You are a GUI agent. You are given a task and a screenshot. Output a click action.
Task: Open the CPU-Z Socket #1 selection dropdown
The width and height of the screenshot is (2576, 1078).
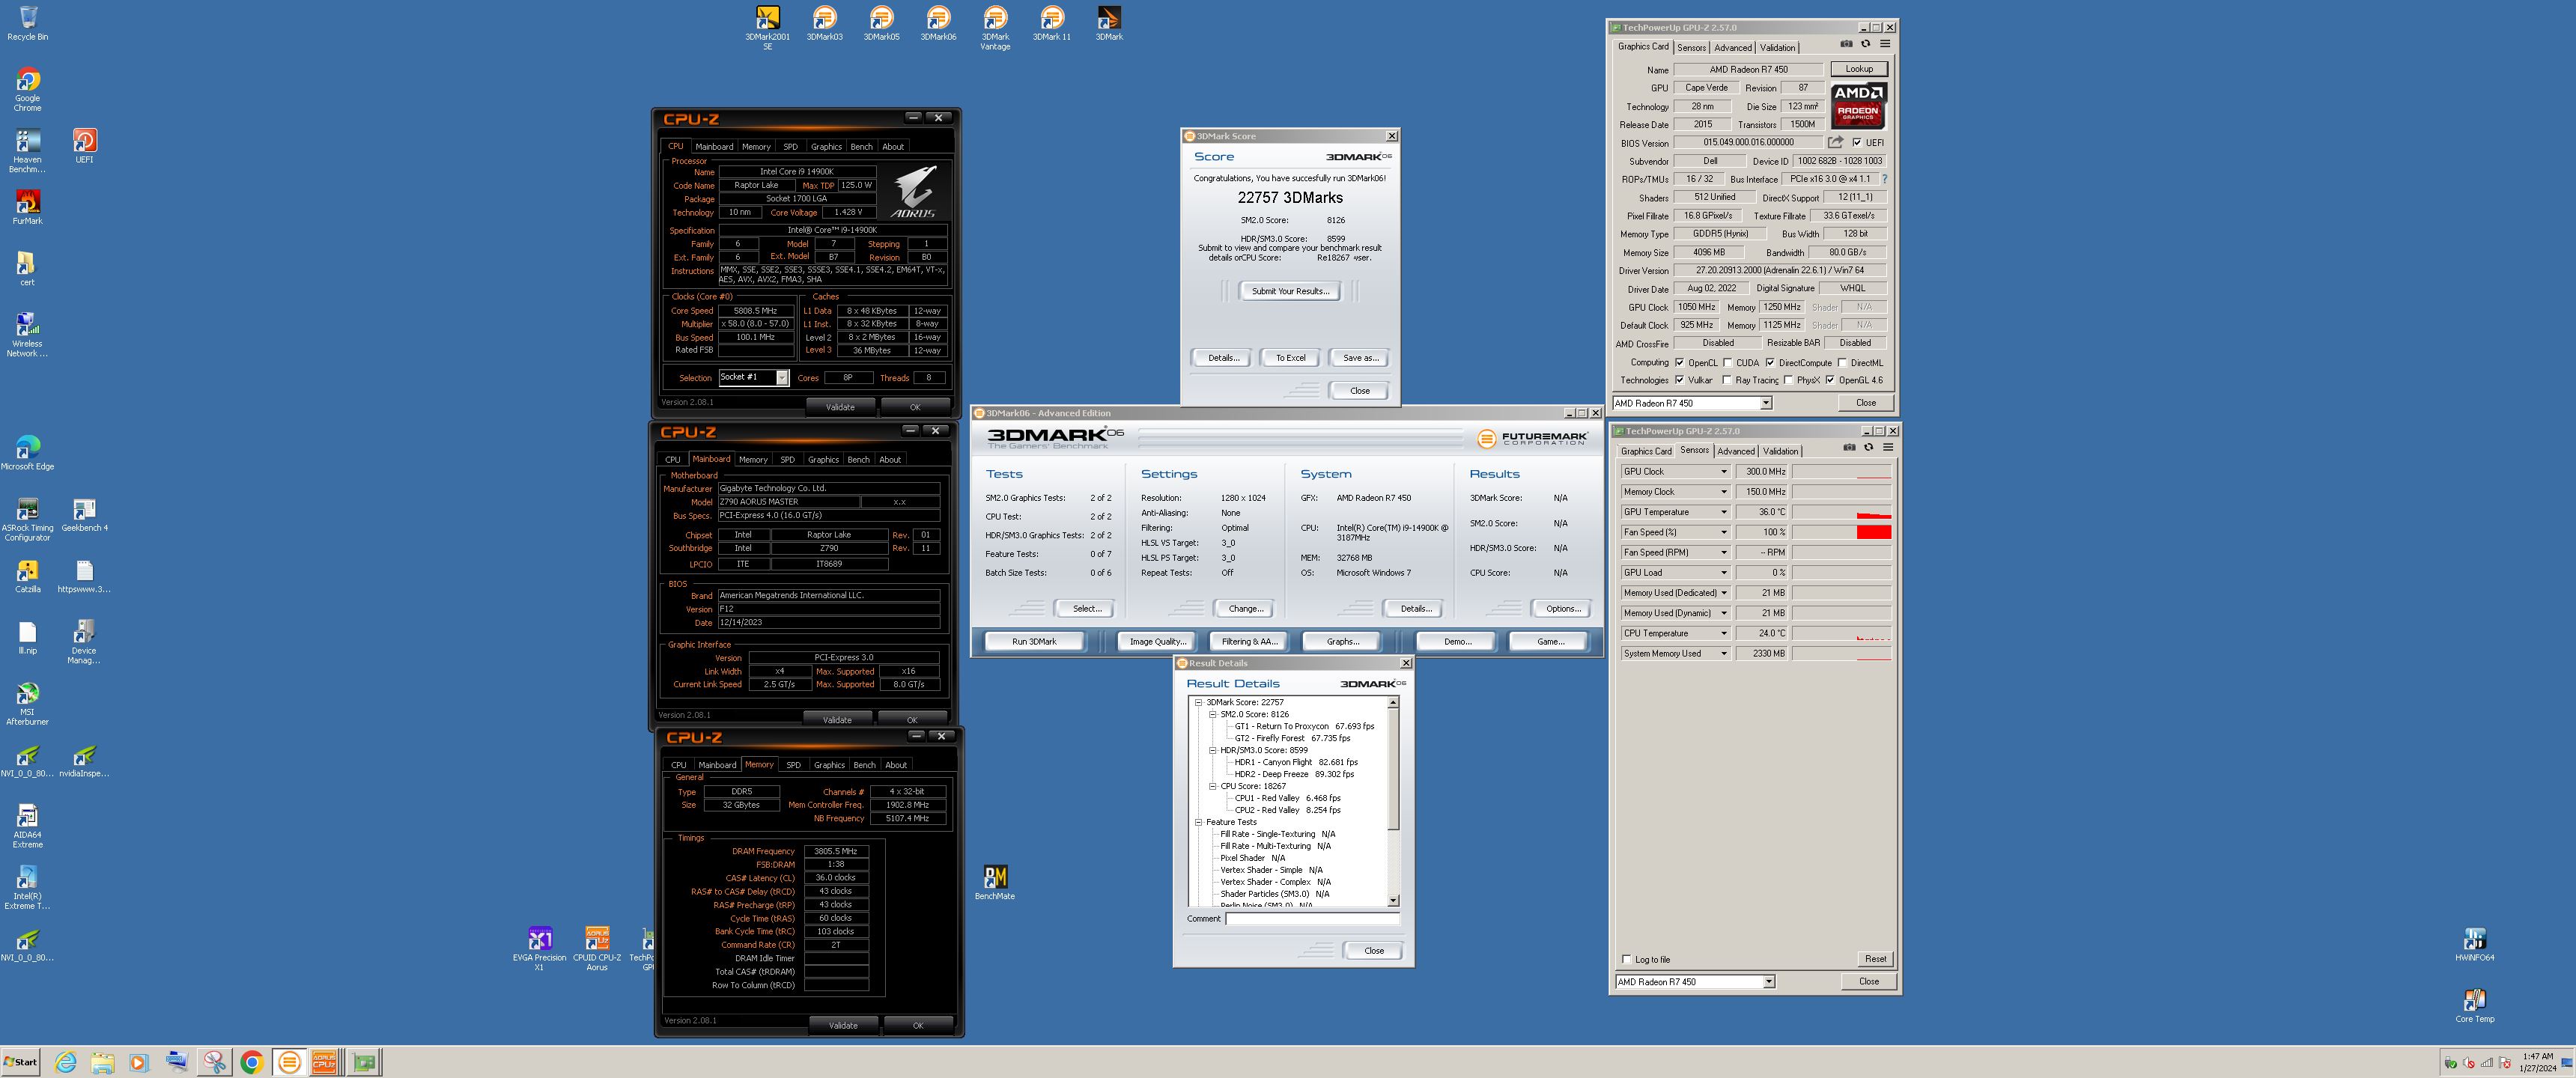click(x=782, y=377)
